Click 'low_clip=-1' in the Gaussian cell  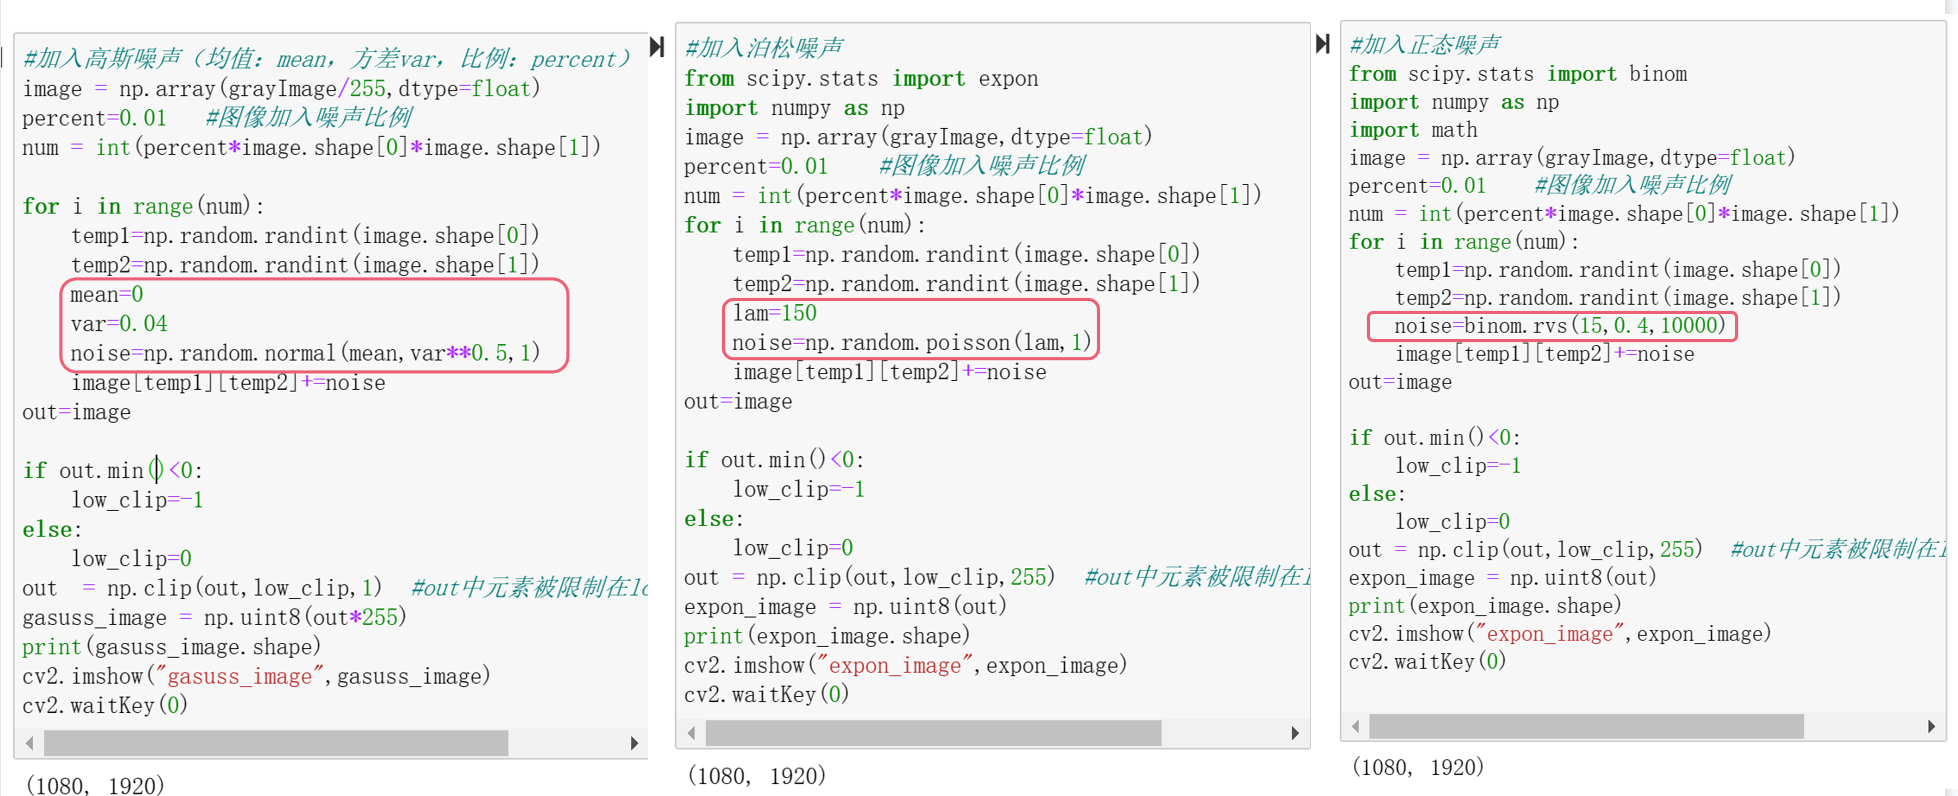pos(137,500)
